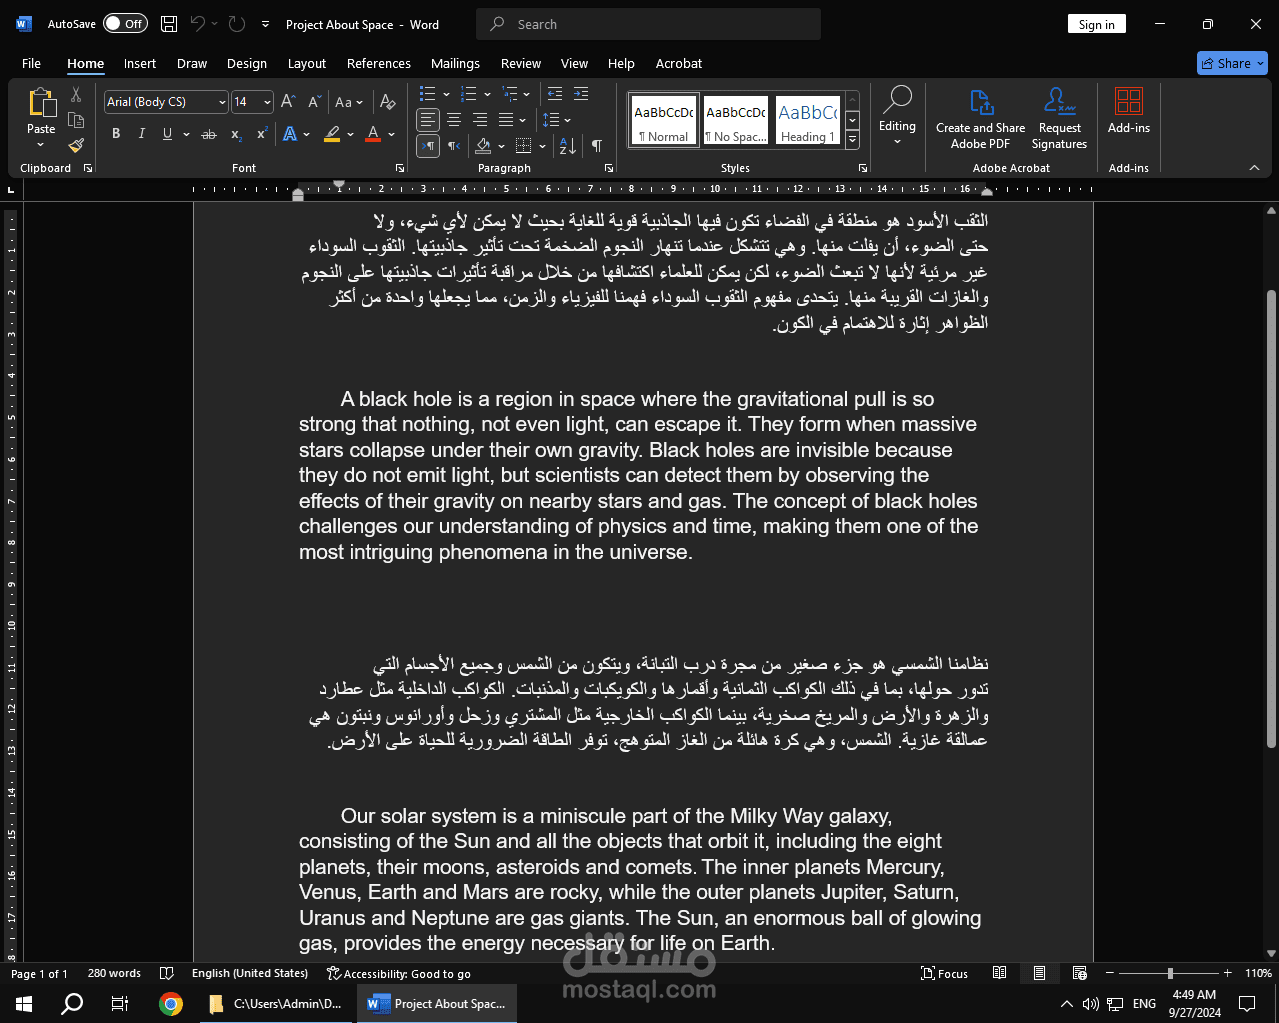
Task: Click the Search box in title bar
Action: coord(648,24)
